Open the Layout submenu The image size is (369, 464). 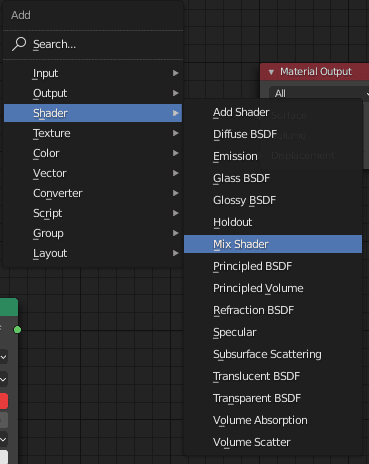[93, 253]
